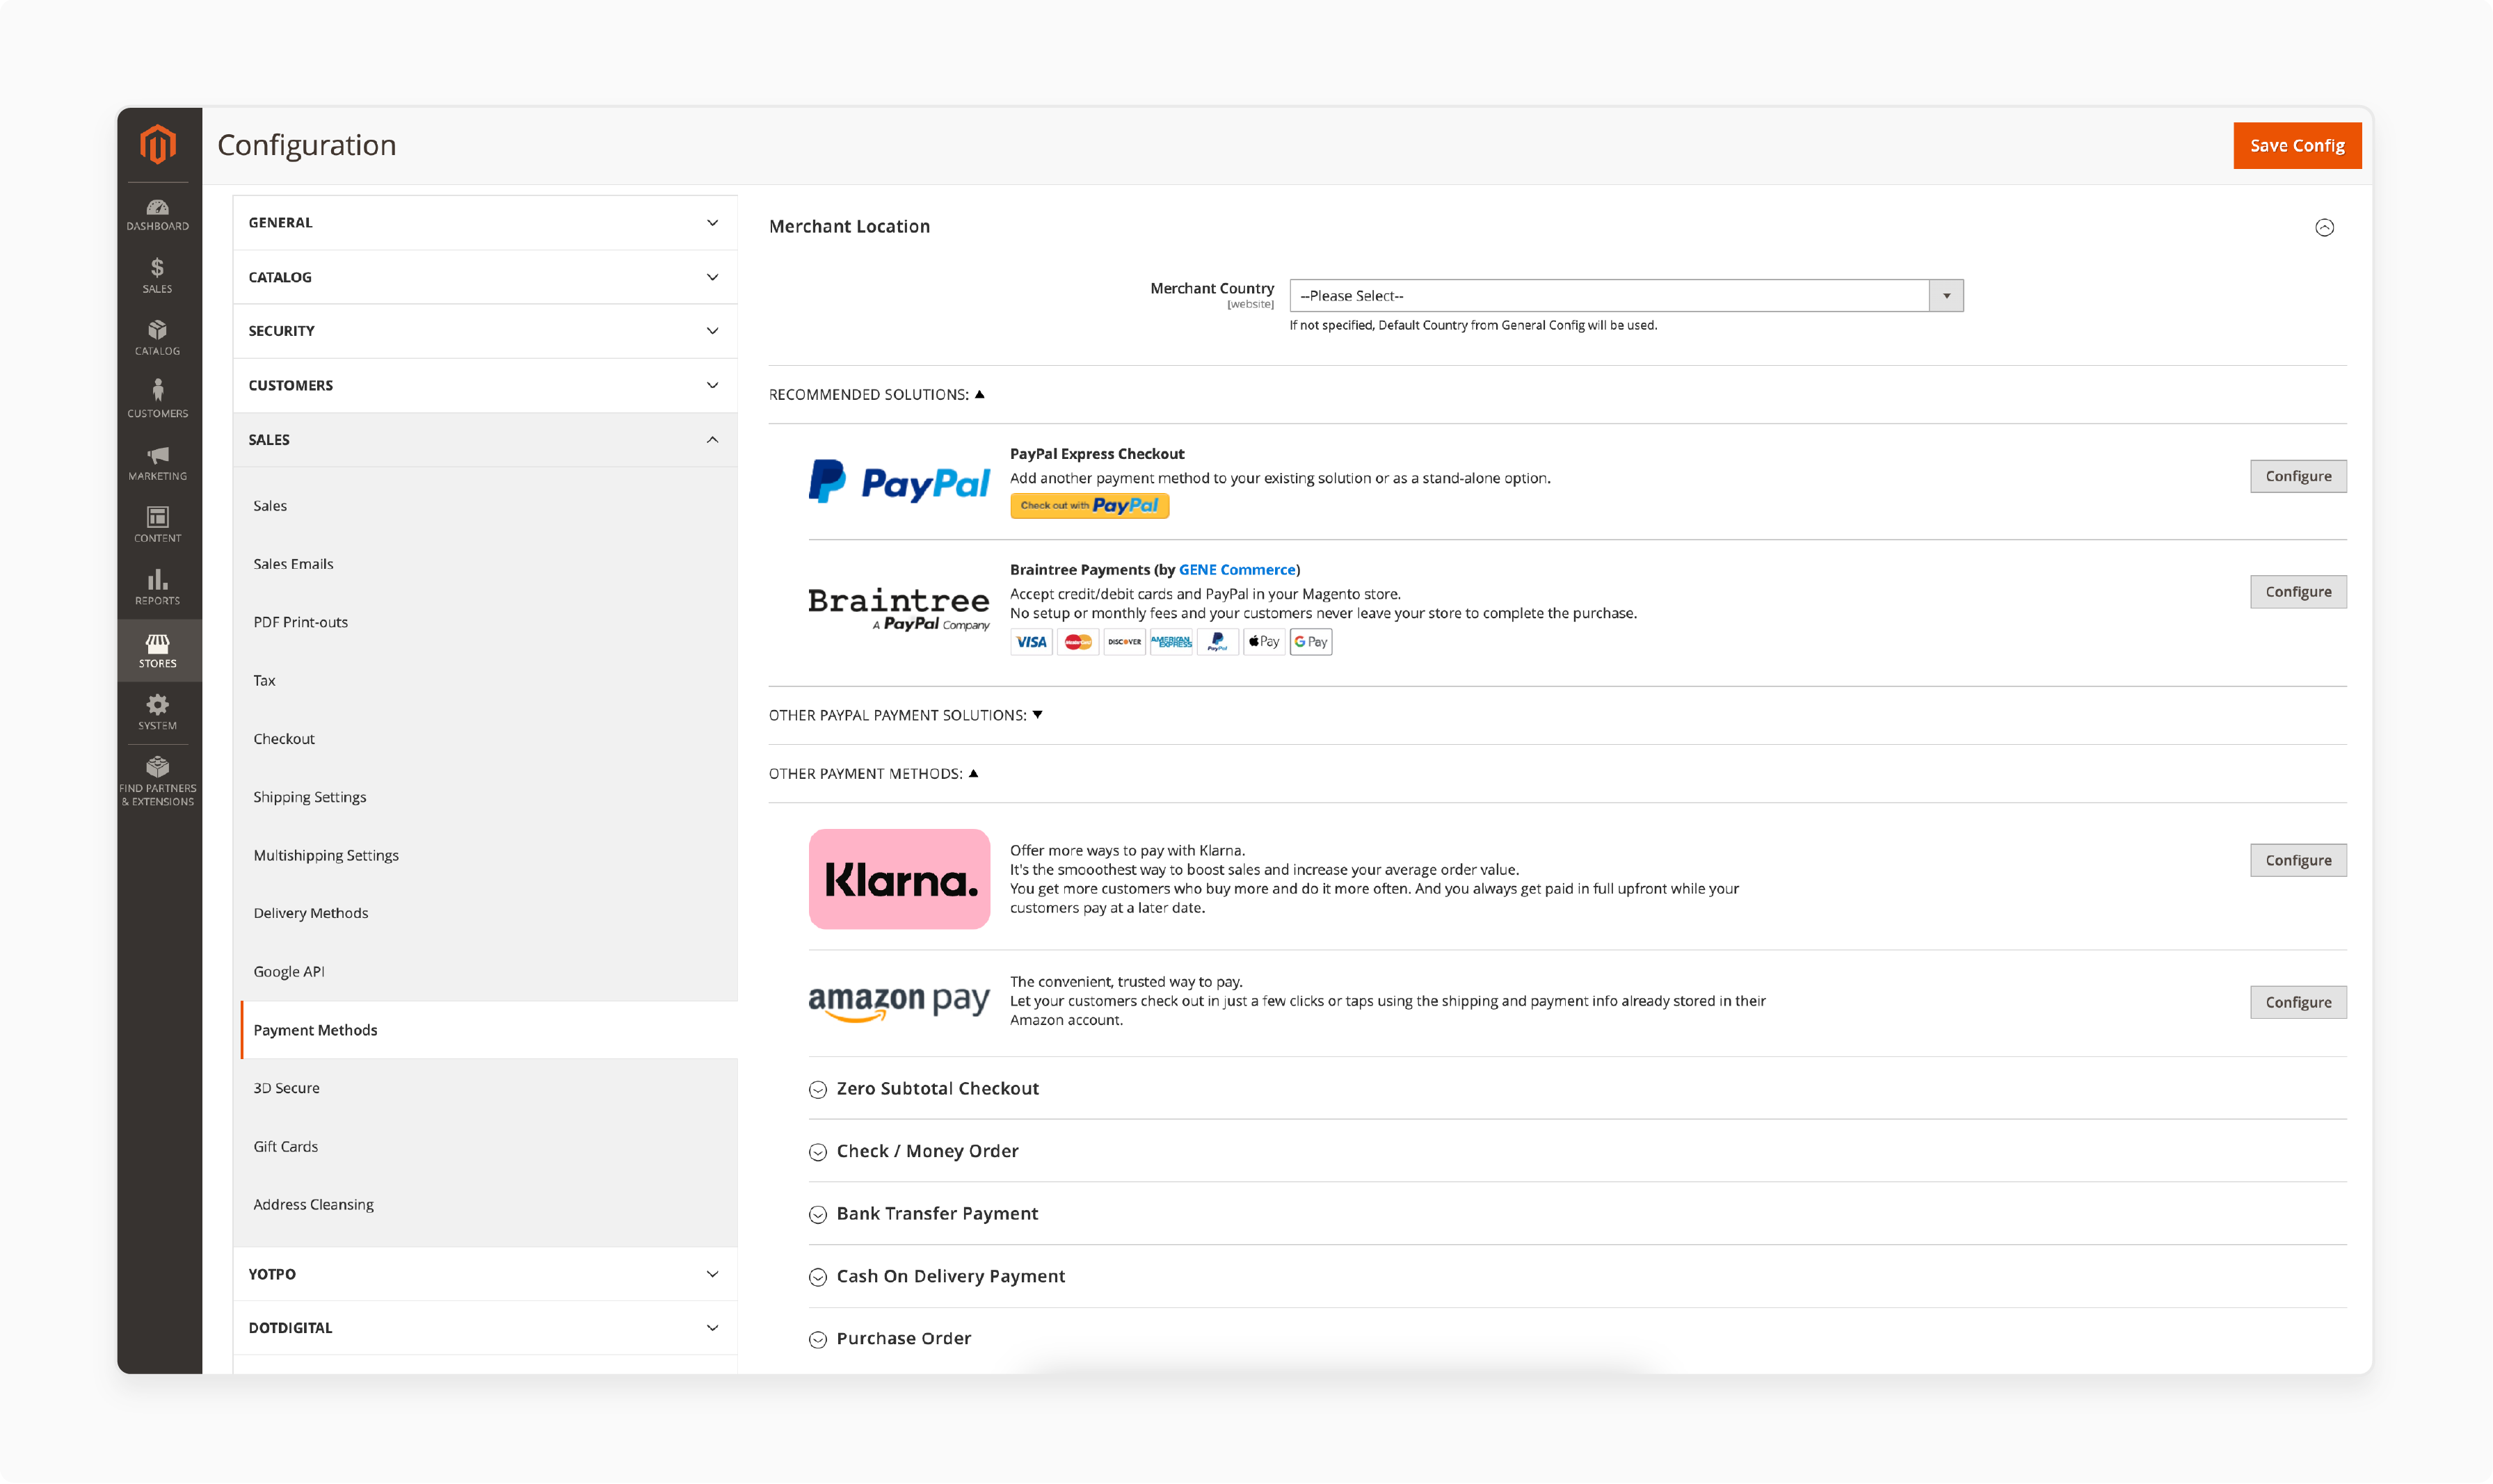Click the Save Config button
Image resolution: width=2493 pixels, height=1484 pixels.
pos(2297,146)
